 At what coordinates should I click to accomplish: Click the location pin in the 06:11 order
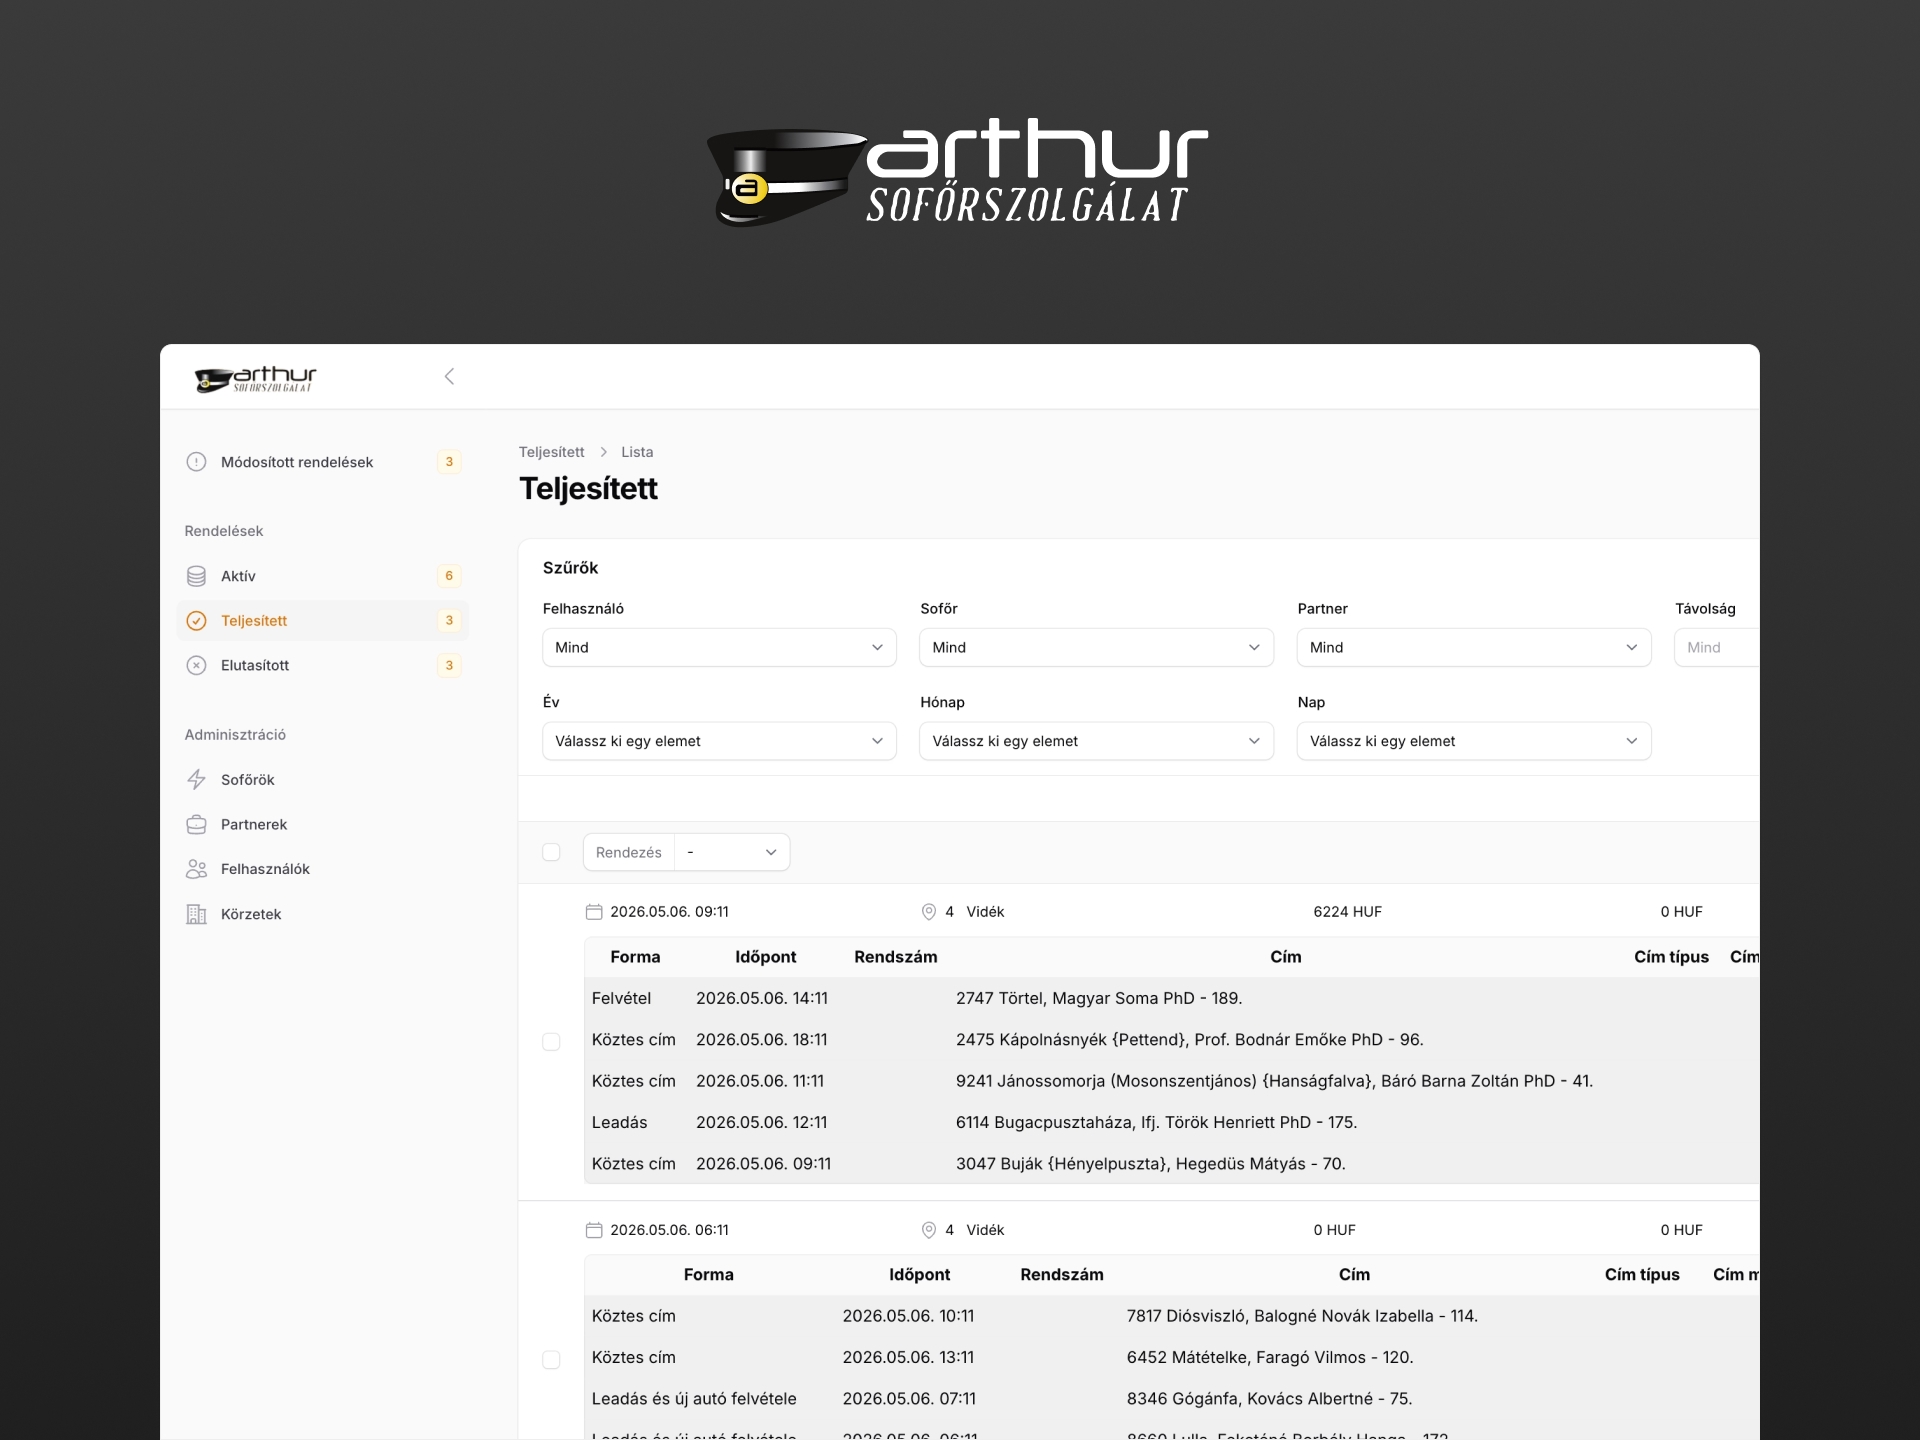pyautogui.click(x=928, y=1230)
